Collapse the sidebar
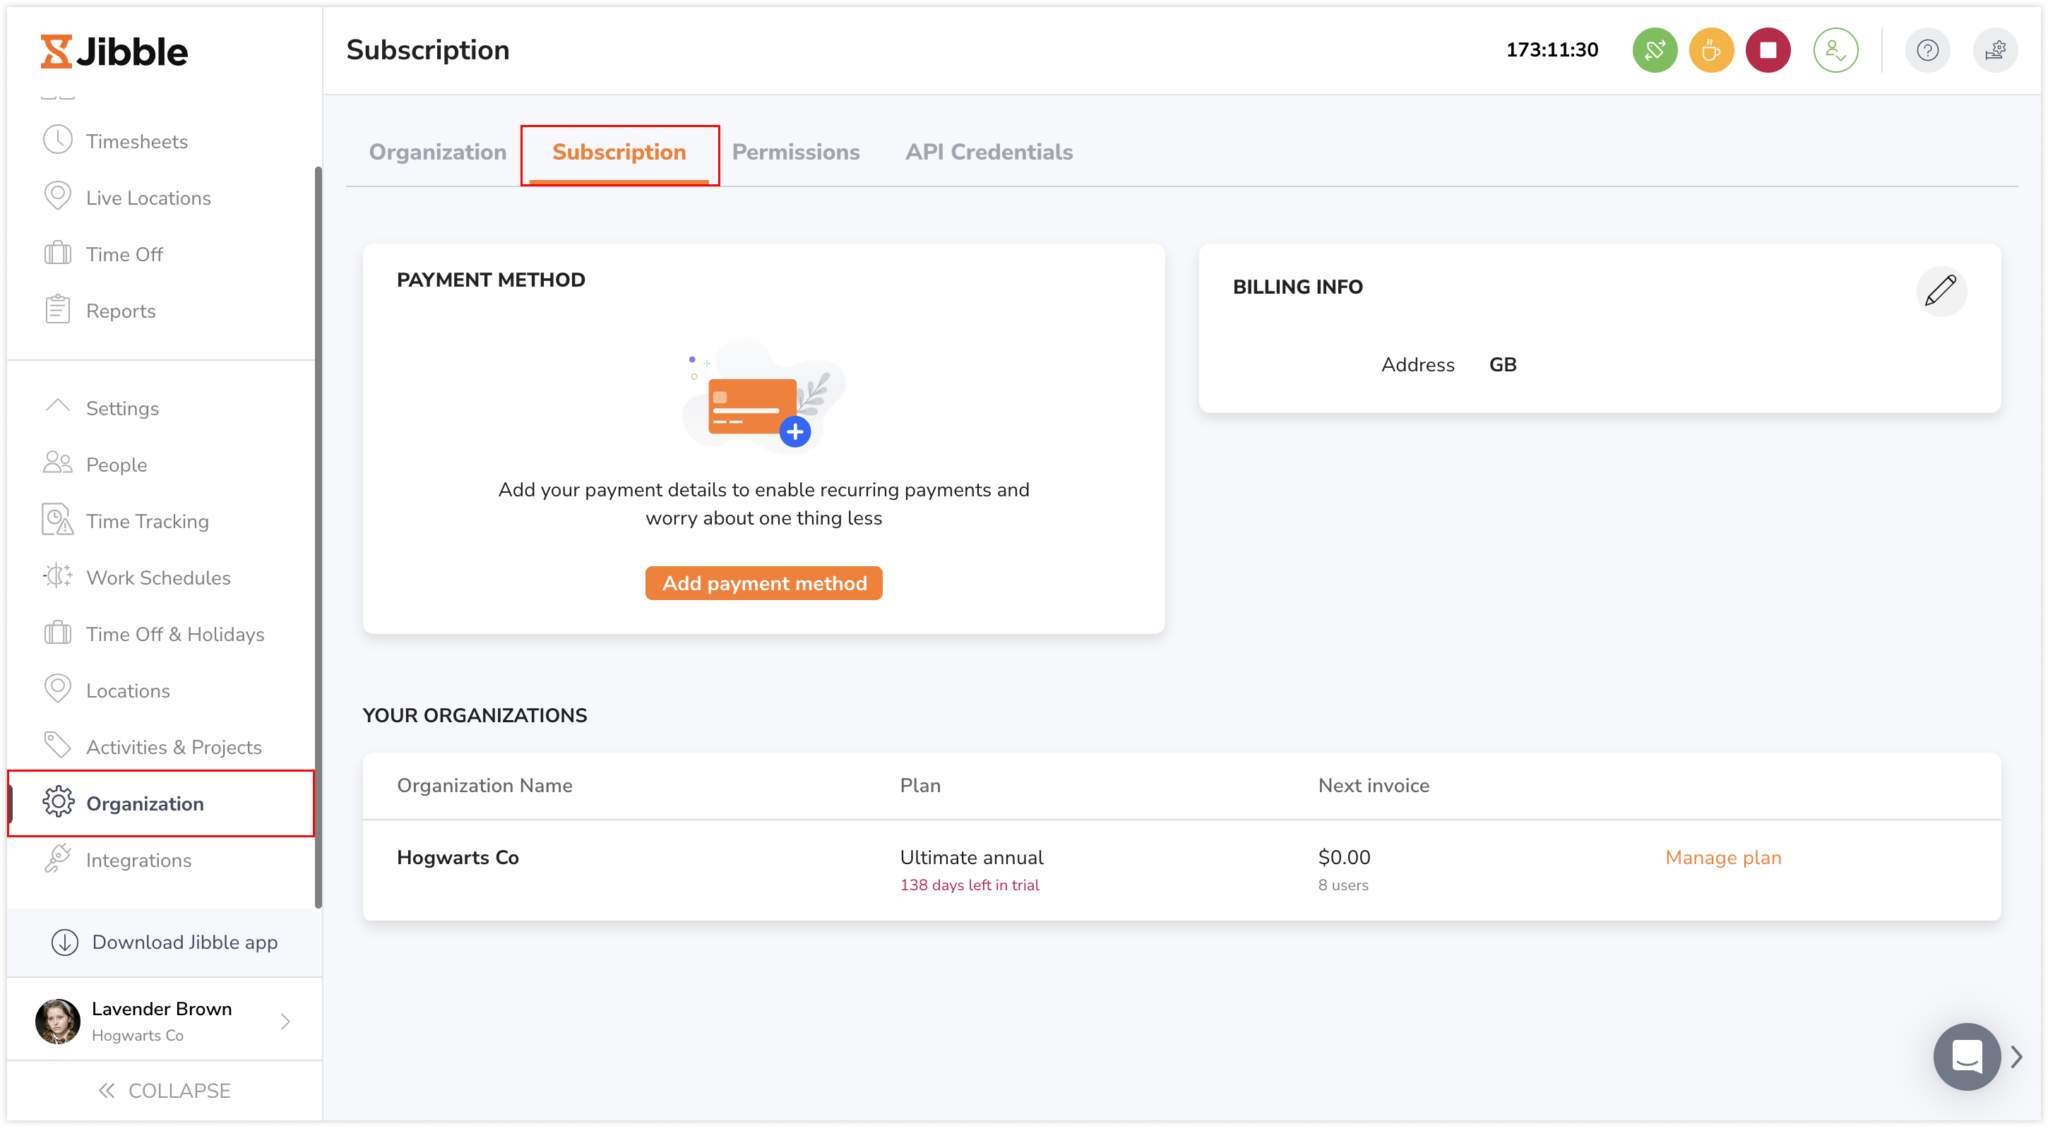Image resolution: width=2048 pixels, height=1131 pixels. click(166, 1090)
